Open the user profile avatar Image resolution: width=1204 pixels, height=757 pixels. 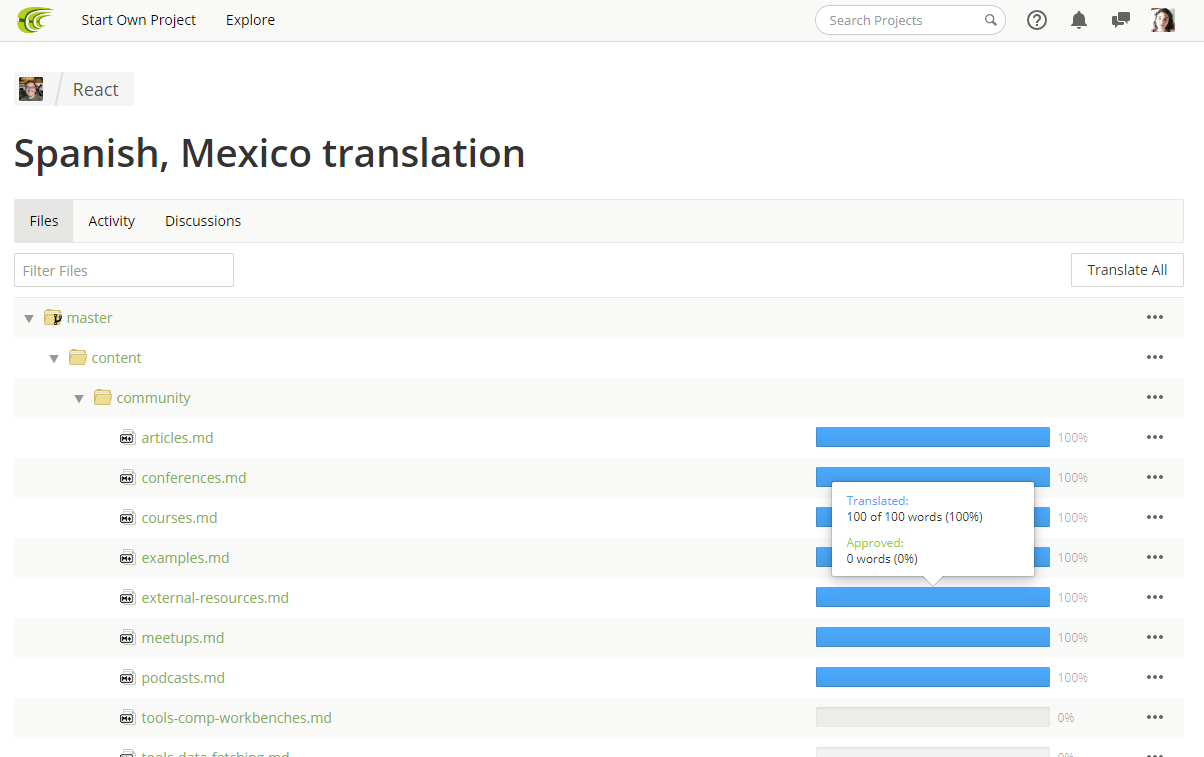pyautogui.click(x=1163, y=20)
